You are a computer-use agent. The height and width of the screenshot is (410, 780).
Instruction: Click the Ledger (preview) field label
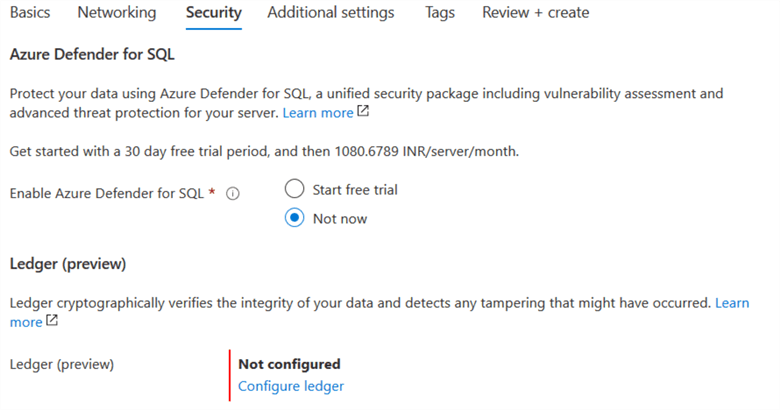(62, 364)
